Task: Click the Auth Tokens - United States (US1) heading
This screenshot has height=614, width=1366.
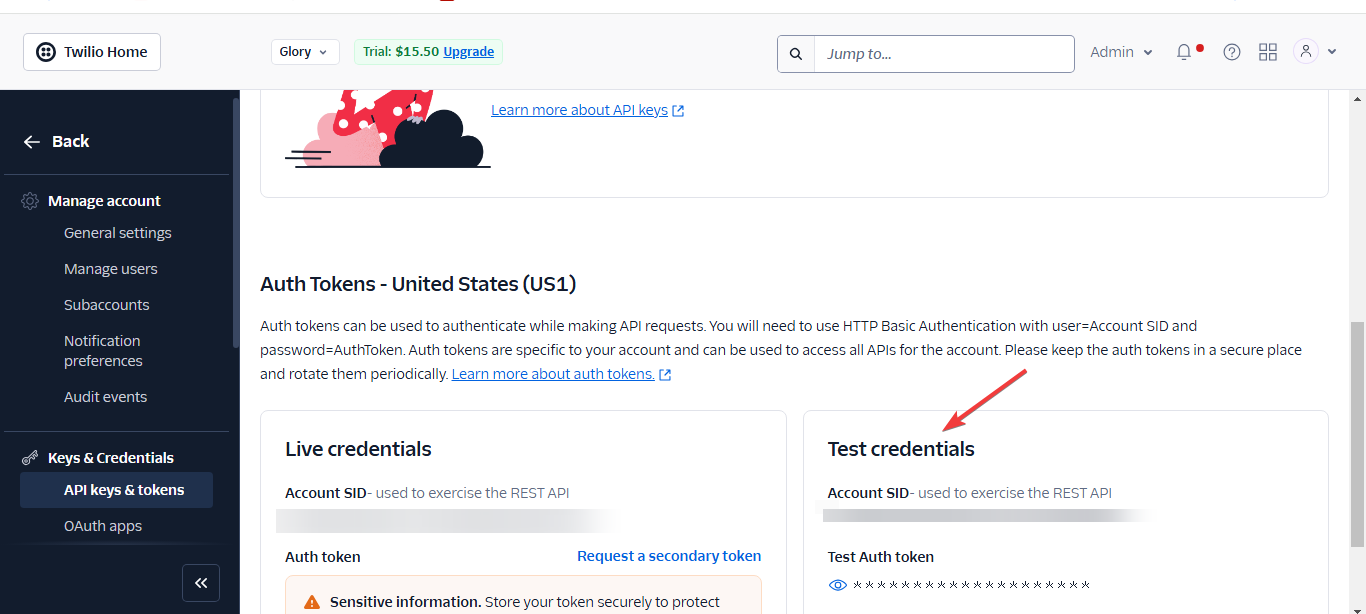Action: coord(418,284)
